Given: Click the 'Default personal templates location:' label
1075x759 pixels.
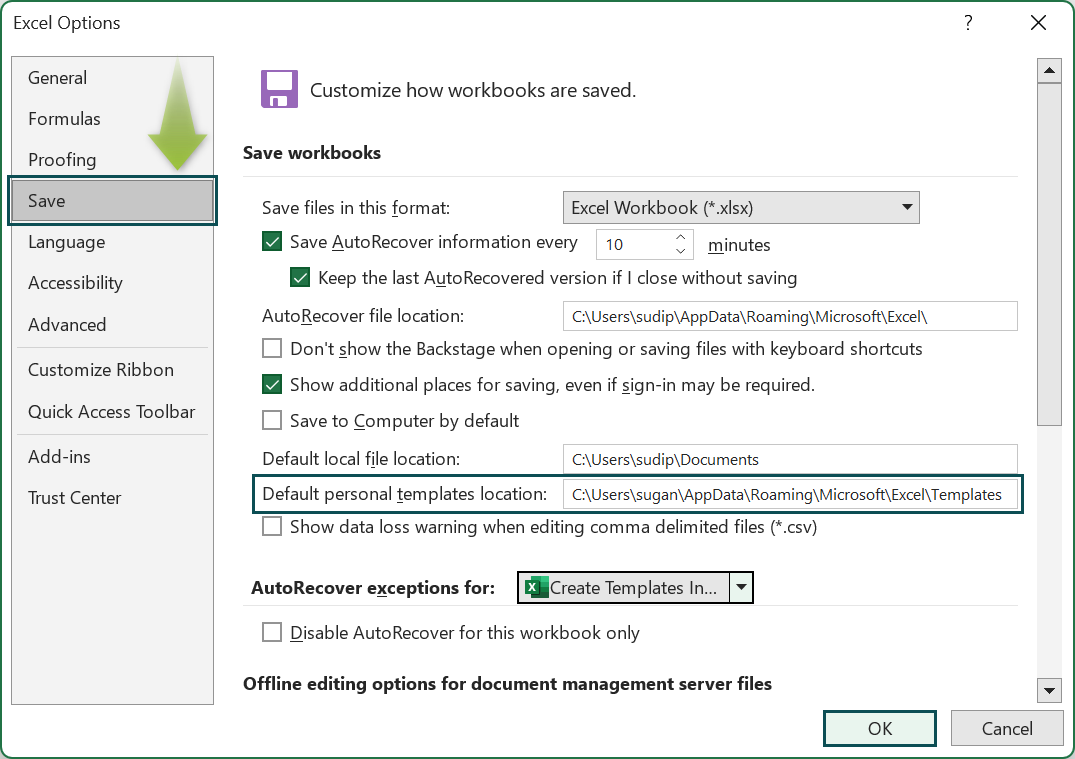Looking at the screenshot, I should coord(404,494).
